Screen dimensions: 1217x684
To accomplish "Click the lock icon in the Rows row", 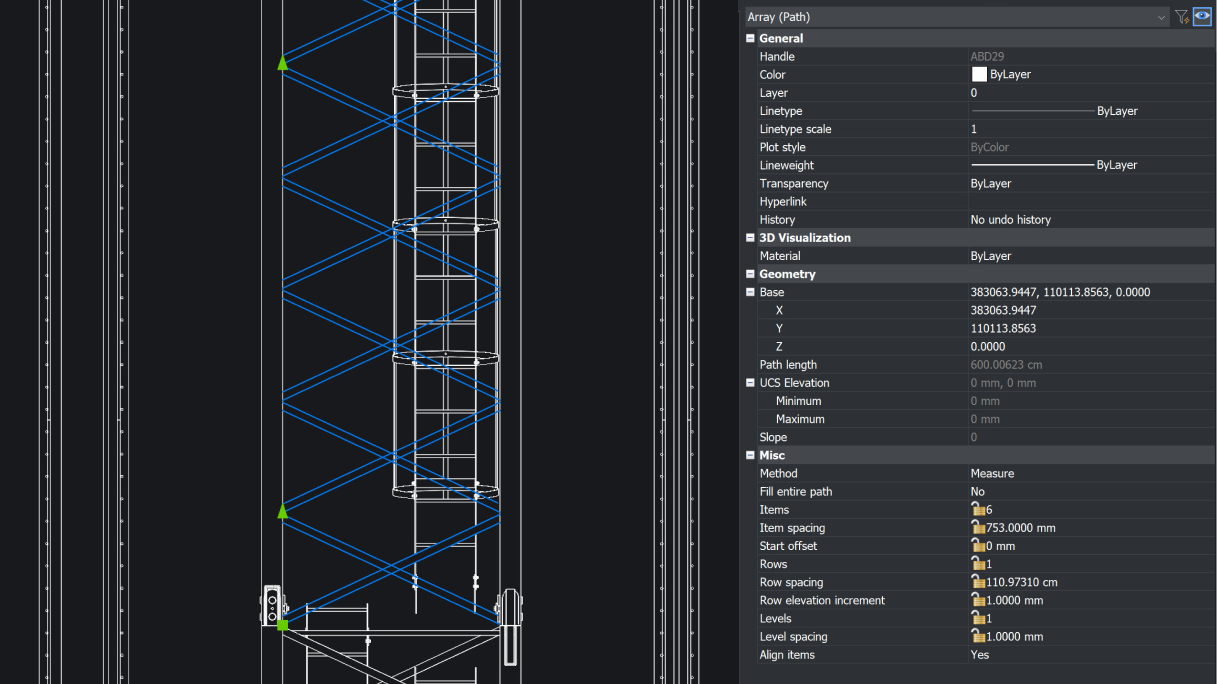I will click(x=978, y=563).
